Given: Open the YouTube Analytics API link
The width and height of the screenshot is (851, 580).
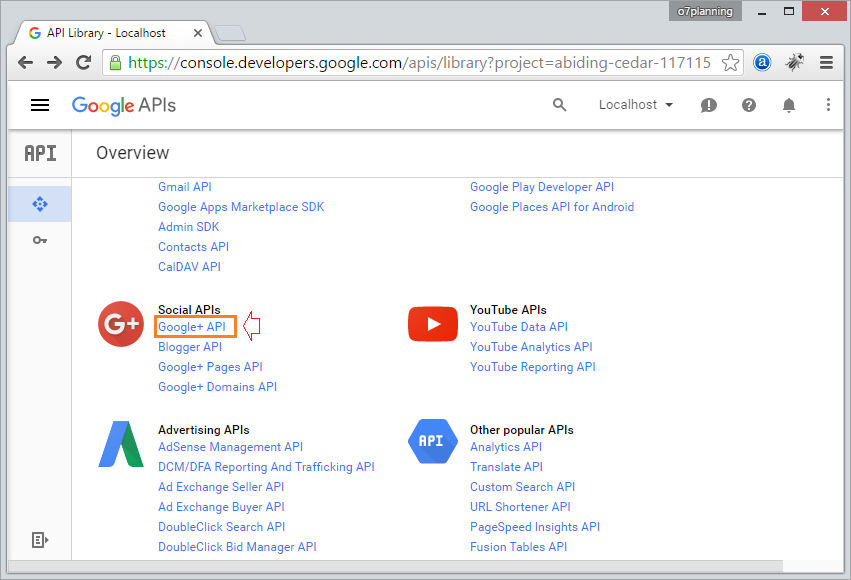Looking at the screenshot, I should point(531,347).
